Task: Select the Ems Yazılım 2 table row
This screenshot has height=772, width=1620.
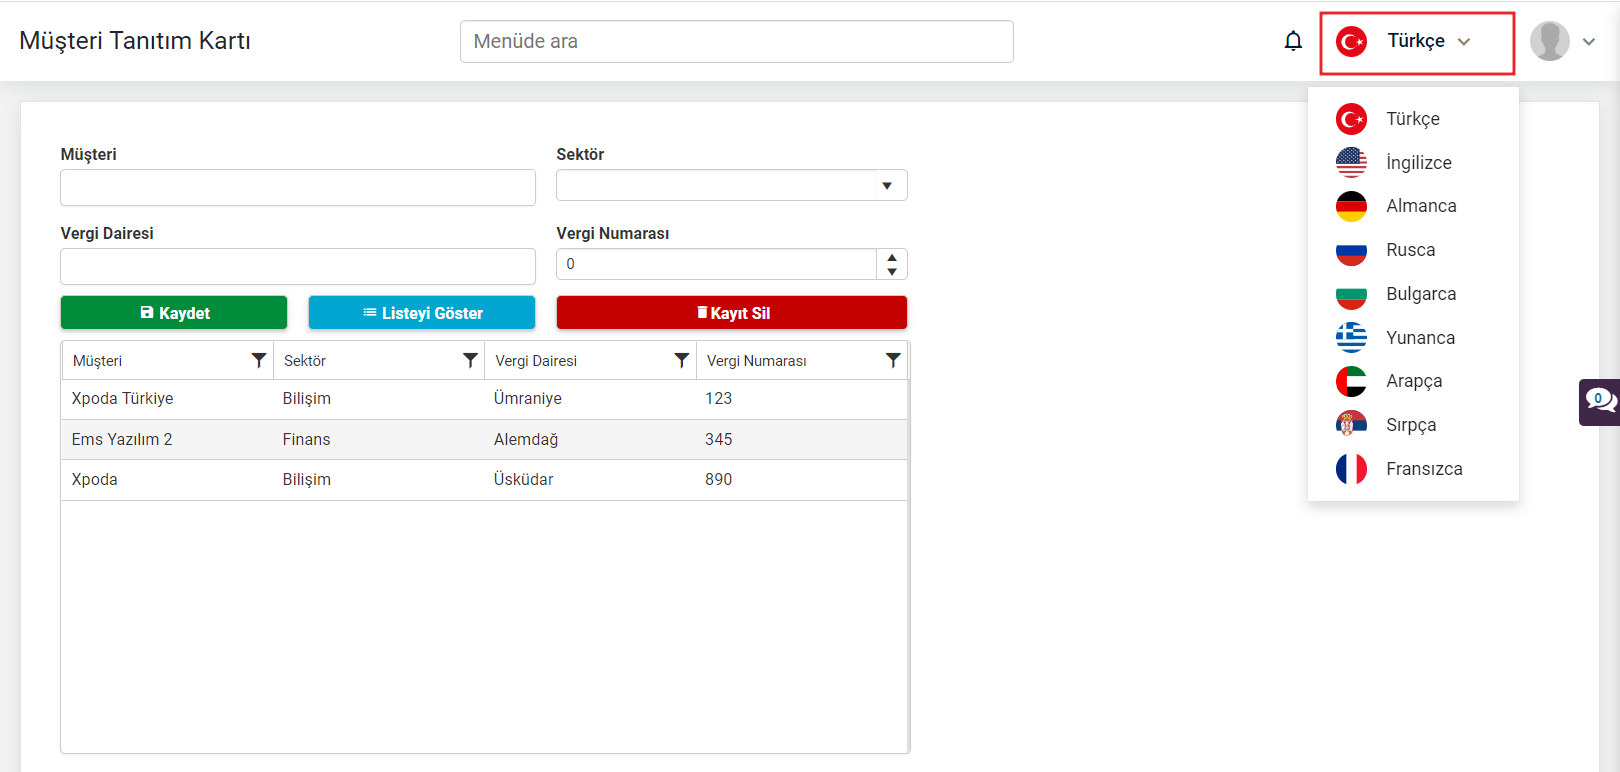Action: pyautogui.click(x=485, y=439)
